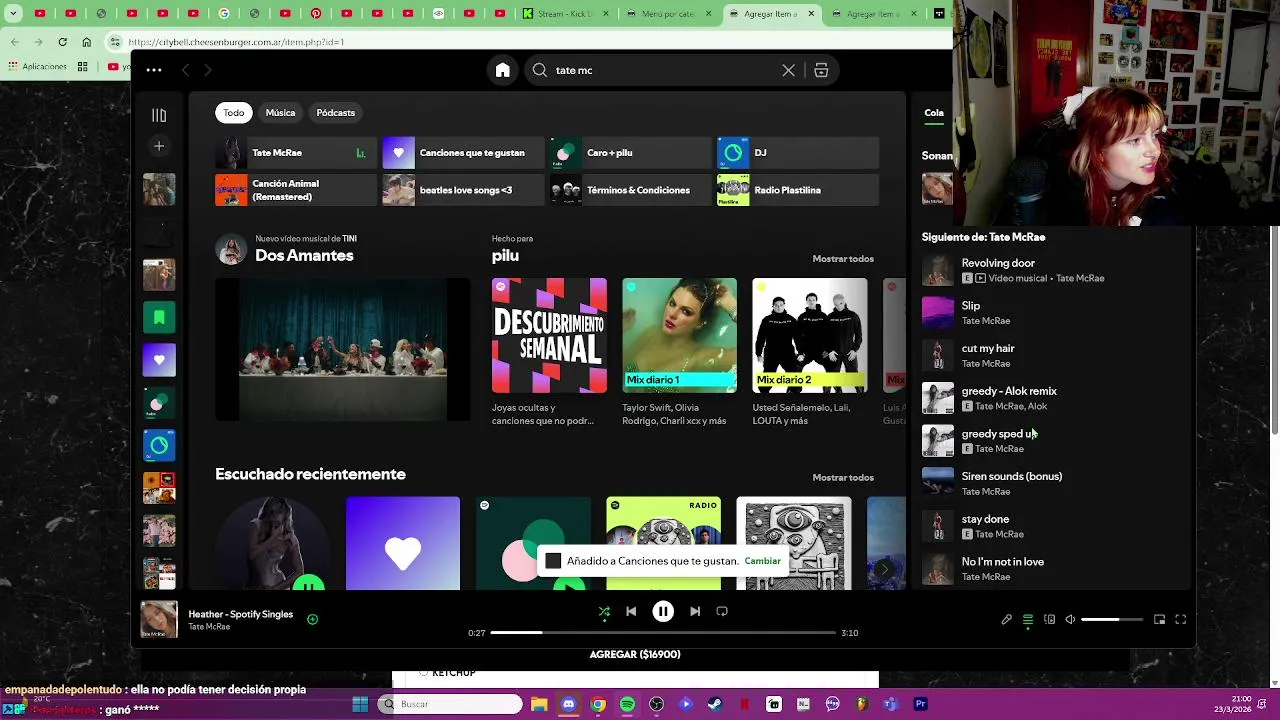Clear the 'tate mc' search text

pyautogui.click(x=788, y=70)
